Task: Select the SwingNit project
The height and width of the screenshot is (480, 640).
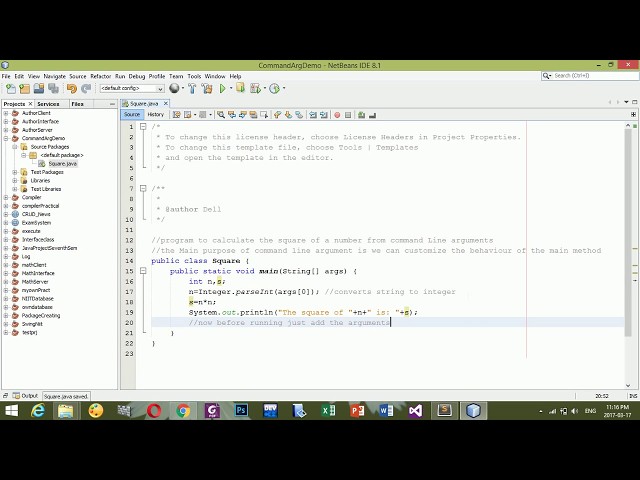Action: [32, 324]
